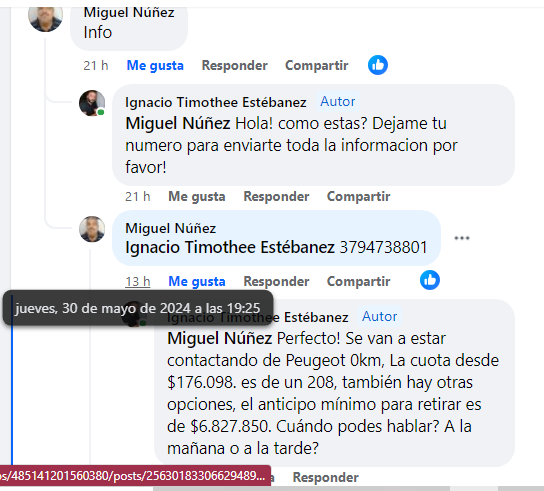Click Compartir under phone number comment

pos(358,281)
